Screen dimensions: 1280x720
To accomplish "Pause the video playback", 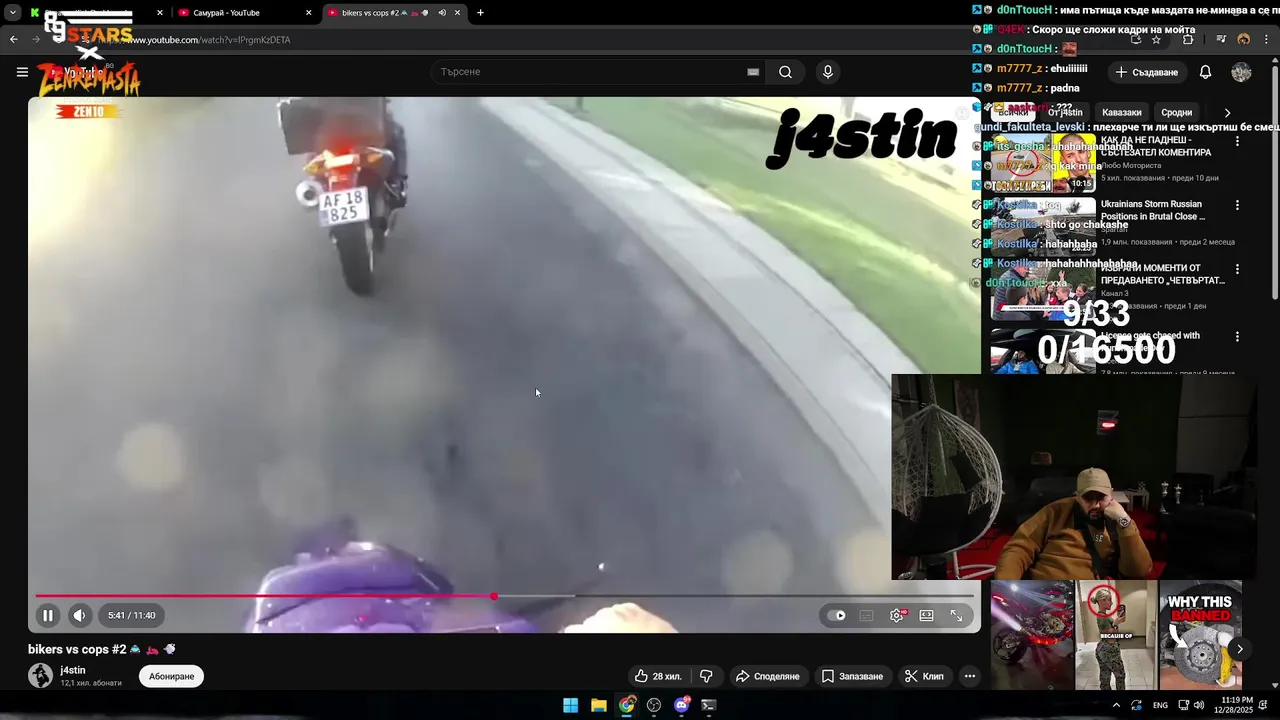I will (47, 615).
